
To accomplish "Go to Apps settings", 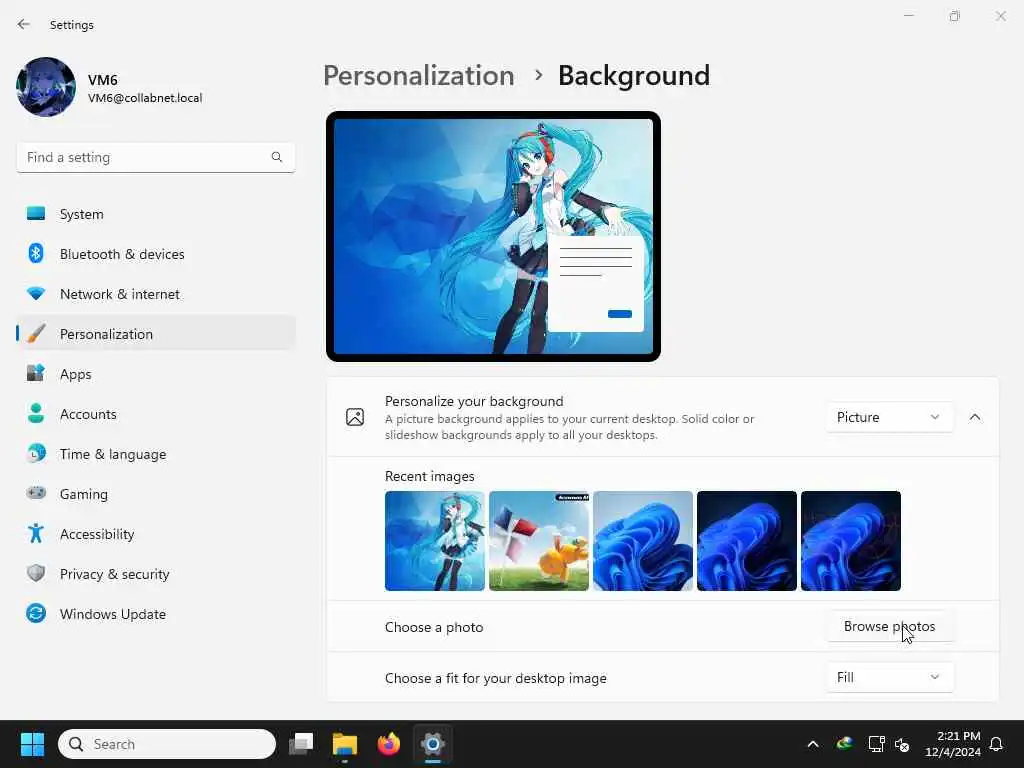I will 155,374.
